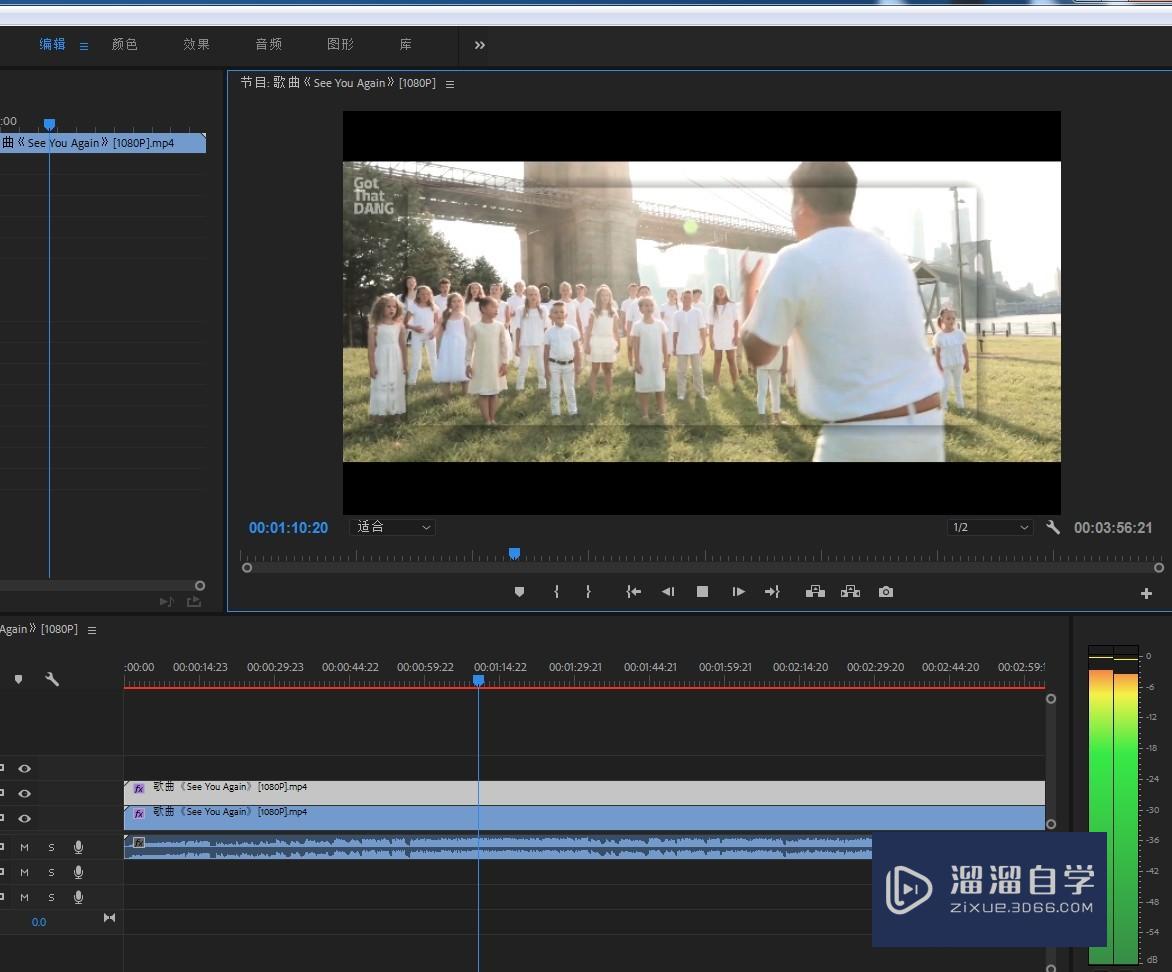Image resolution: width=1172 pixels, height=972 pixels.
Task: Click the 节目 Program monitor panel title
Action: (x=338, y=83)
